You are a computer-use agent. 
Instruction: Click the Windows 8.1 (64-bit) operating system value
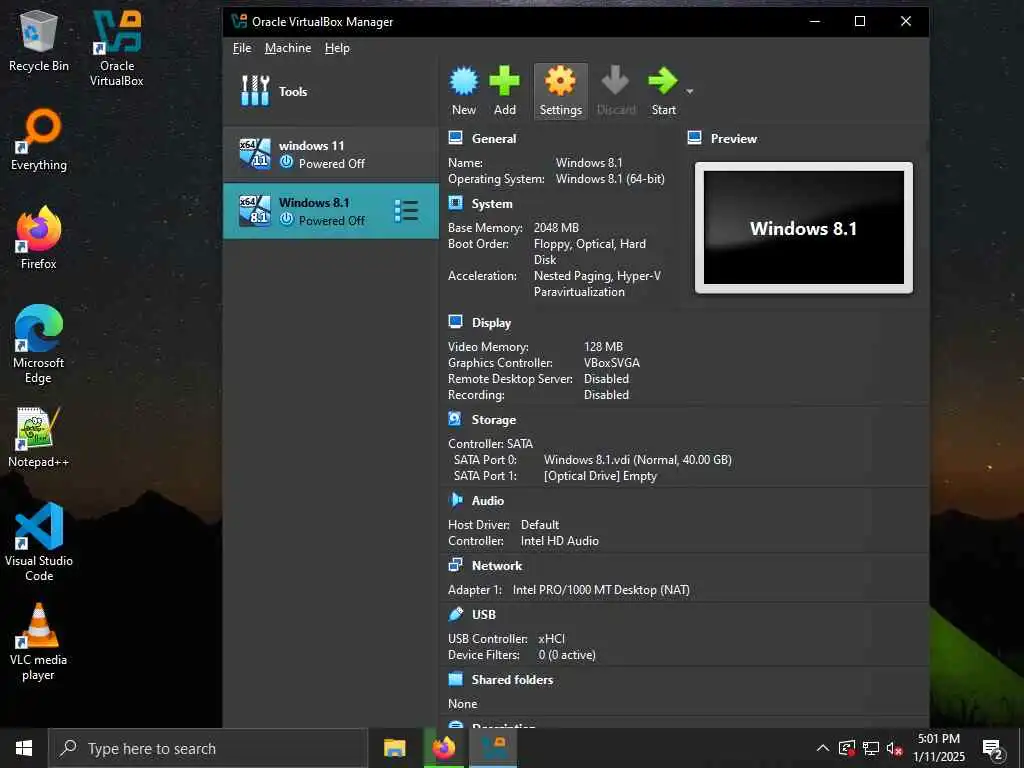(610, 179)
